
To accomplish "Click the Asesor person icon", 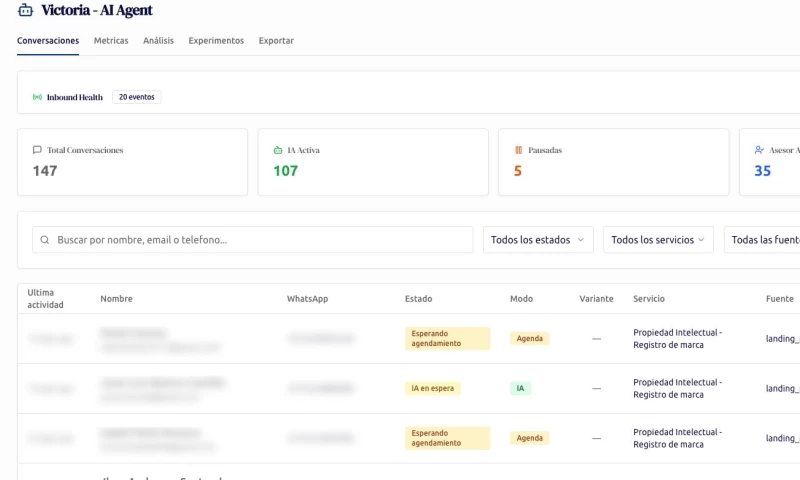I will coord(759,150).
